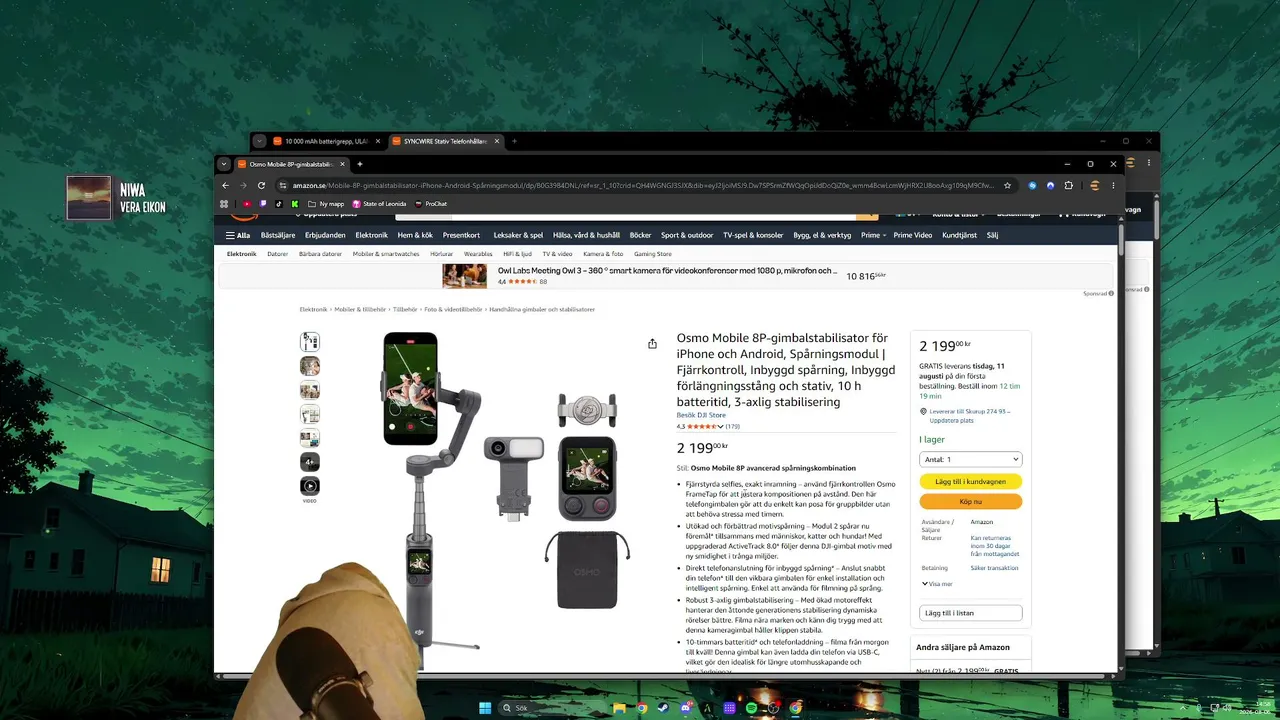Open Steam from the taskbar
1280x720 pixels.
(x=663, y=708)
